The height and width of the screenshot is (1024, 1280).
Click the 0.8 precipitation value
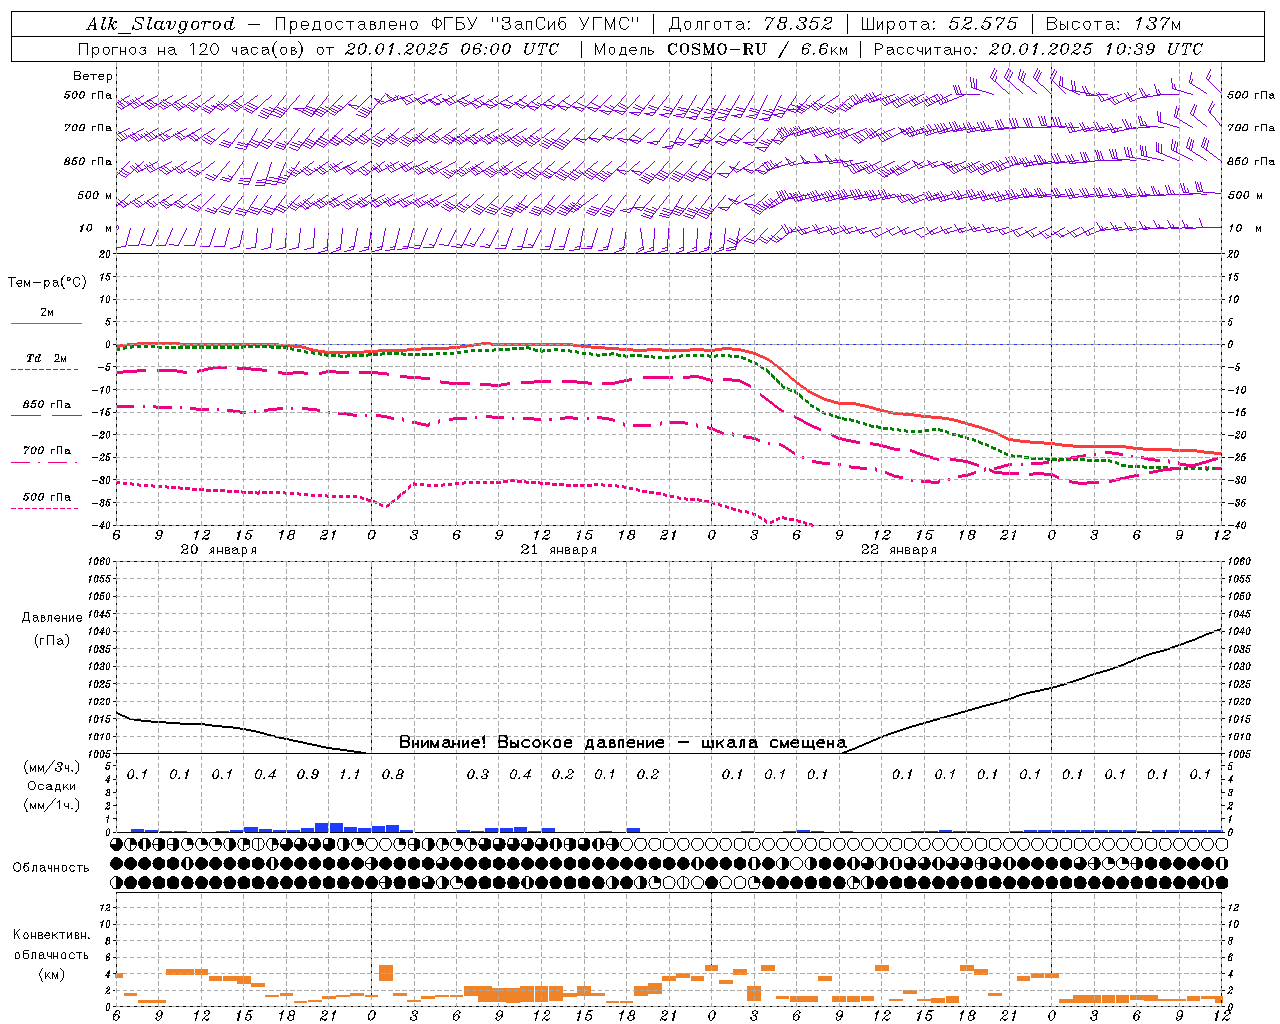point(392,774)
